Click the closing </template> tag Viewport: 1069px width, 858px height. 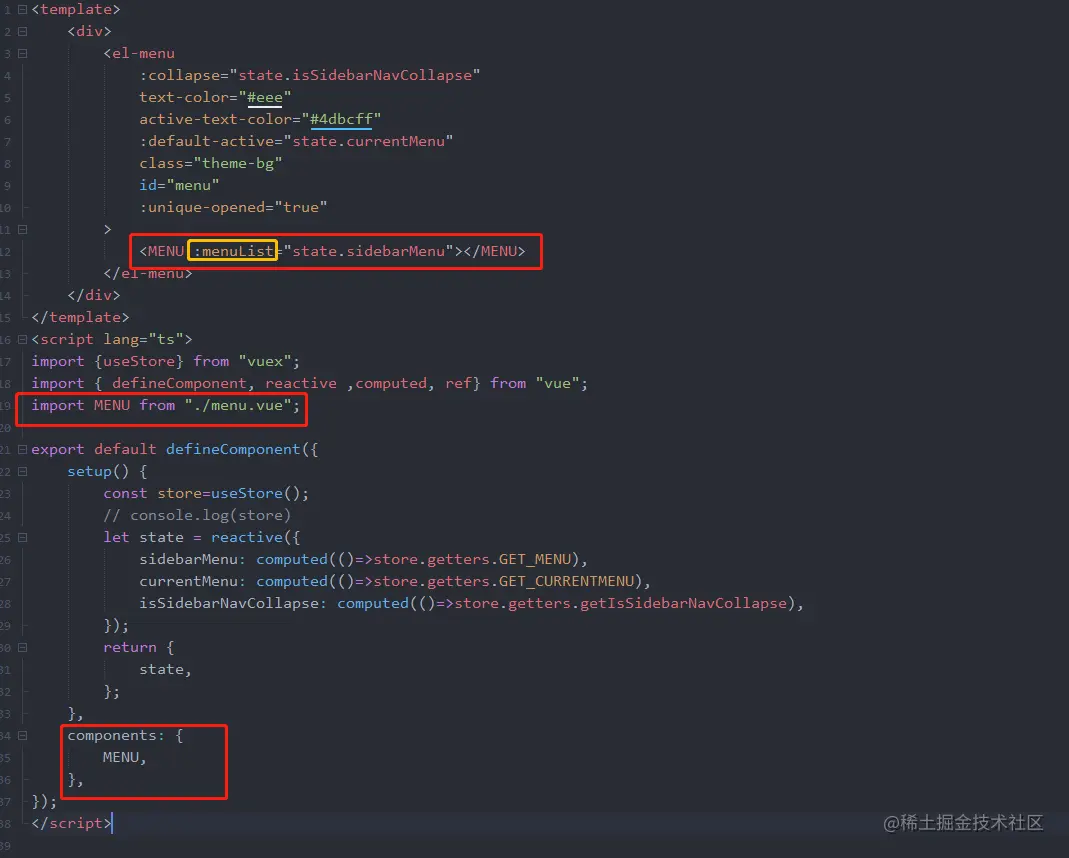80,318
